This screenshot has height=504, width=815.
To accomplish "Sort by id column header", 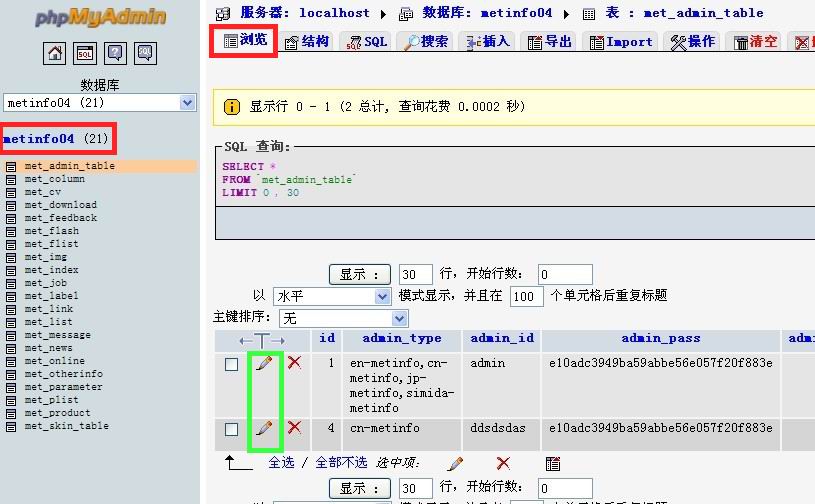I will [x=327, y=338].
